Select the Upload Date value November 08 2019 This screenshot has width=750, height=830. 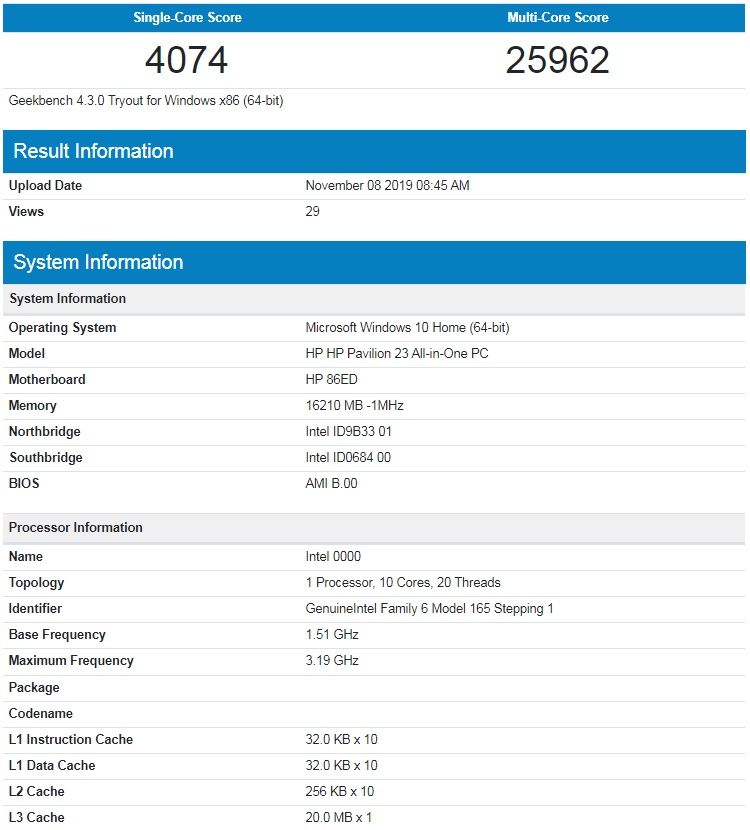click(387, 185)
